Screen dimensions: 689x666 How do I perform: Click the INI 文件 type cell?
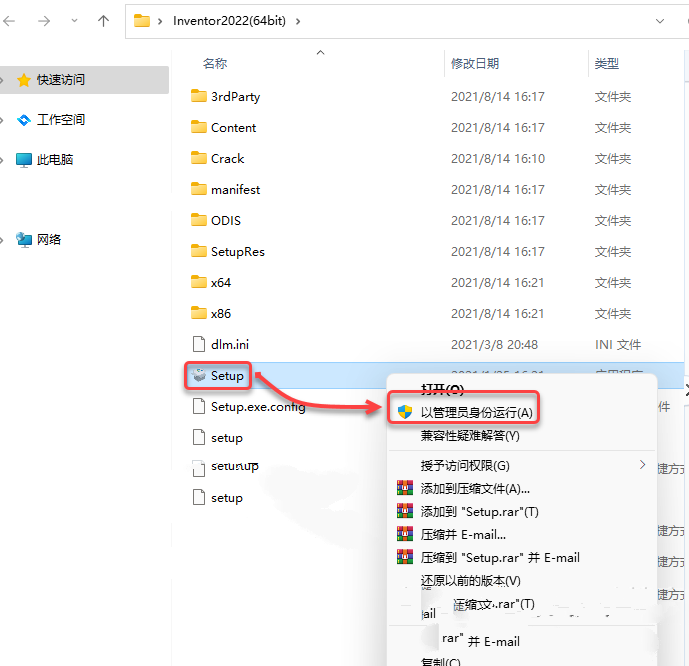pyautogui.click(x=618, y=344)
